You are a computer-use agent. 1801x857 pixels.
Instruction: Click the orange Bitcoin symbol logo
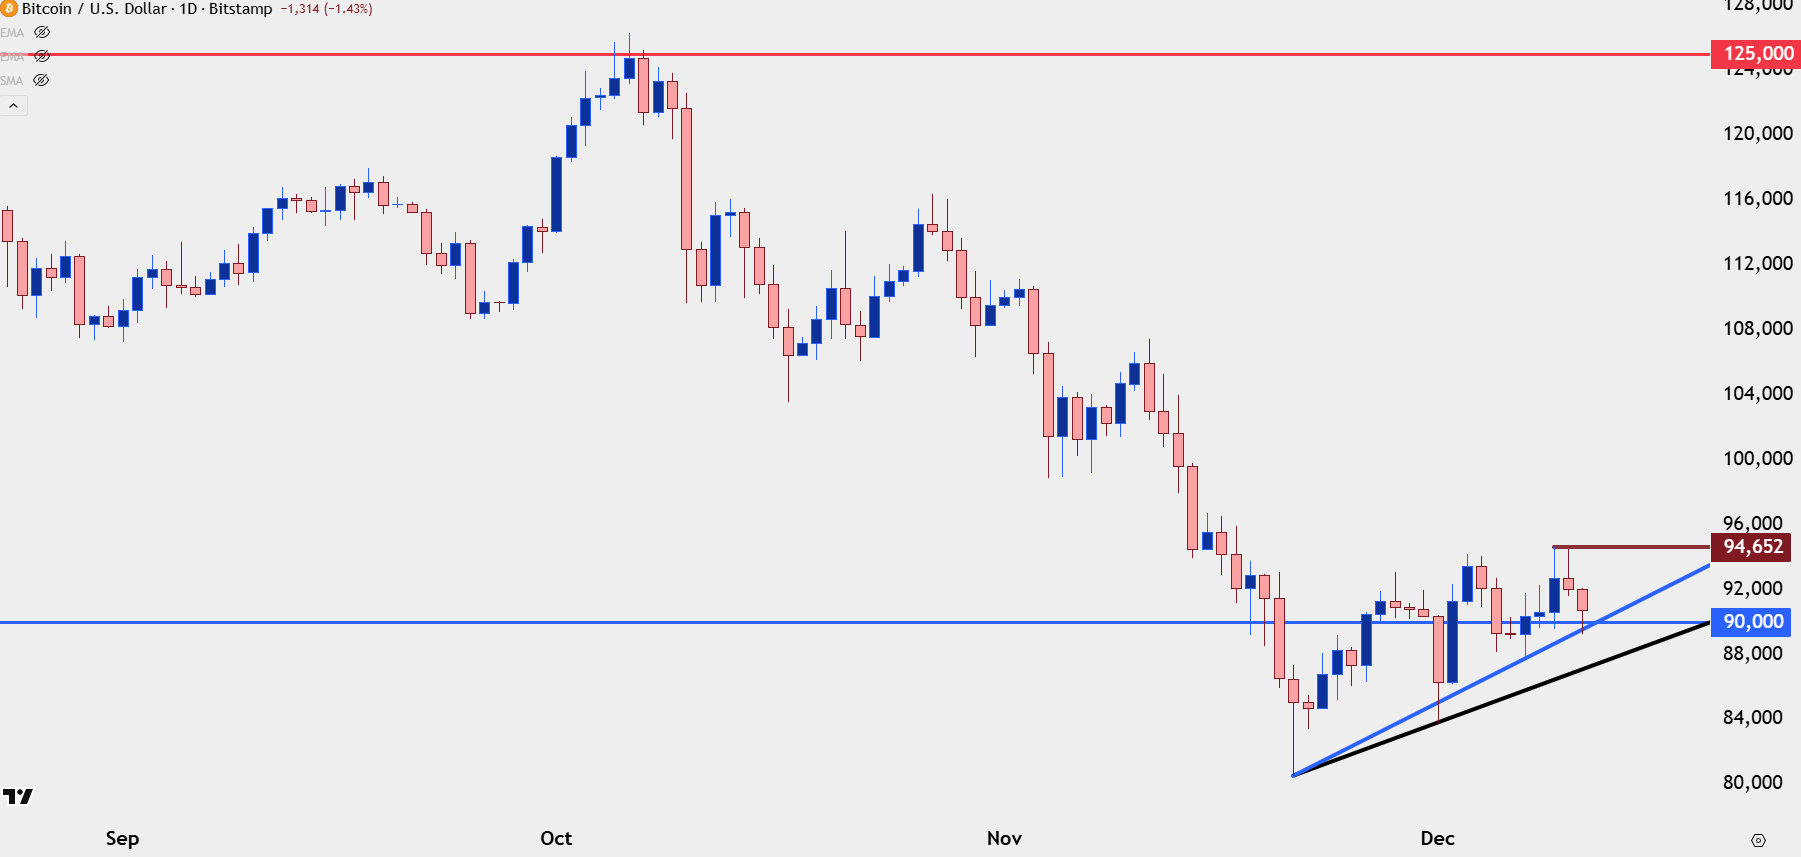click(9, 9)
